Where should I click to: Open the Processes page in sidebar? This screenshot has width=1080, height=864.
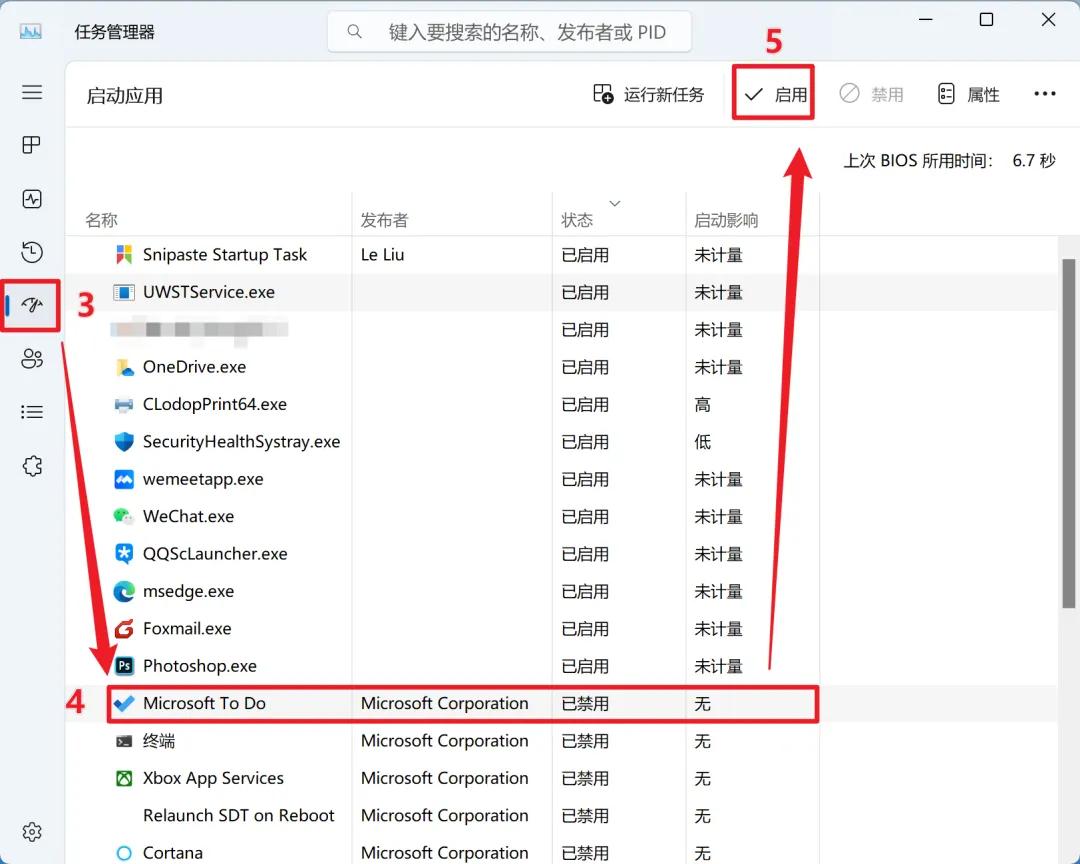click(32, 145)
